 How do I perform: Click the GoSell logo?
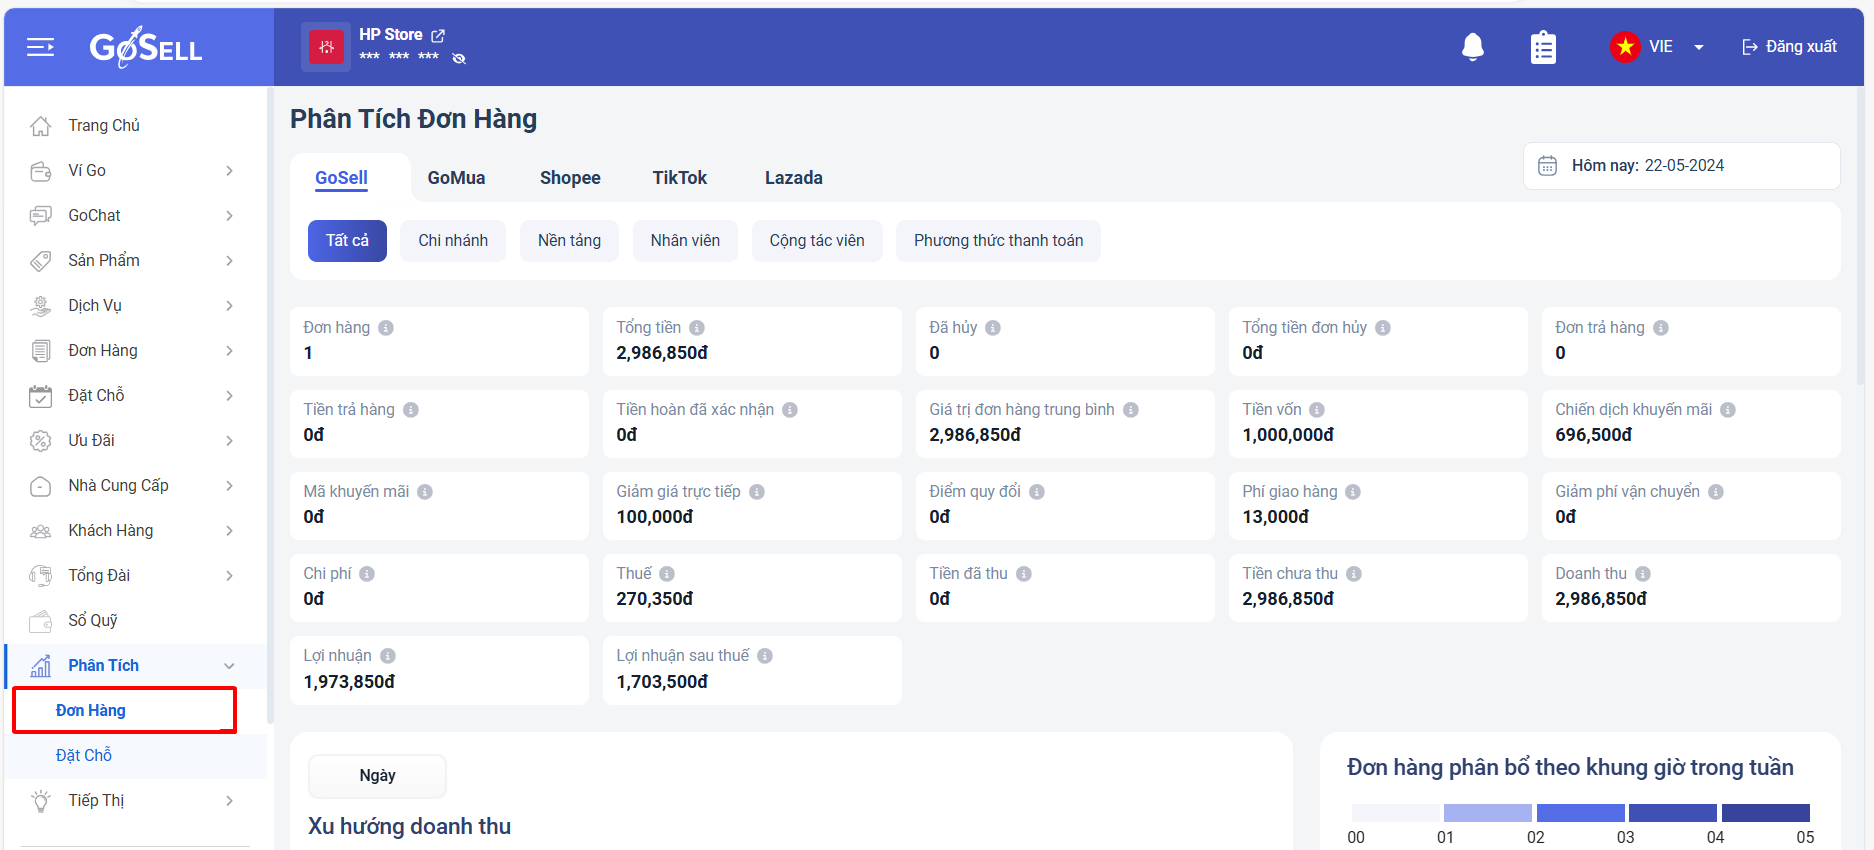146,47
